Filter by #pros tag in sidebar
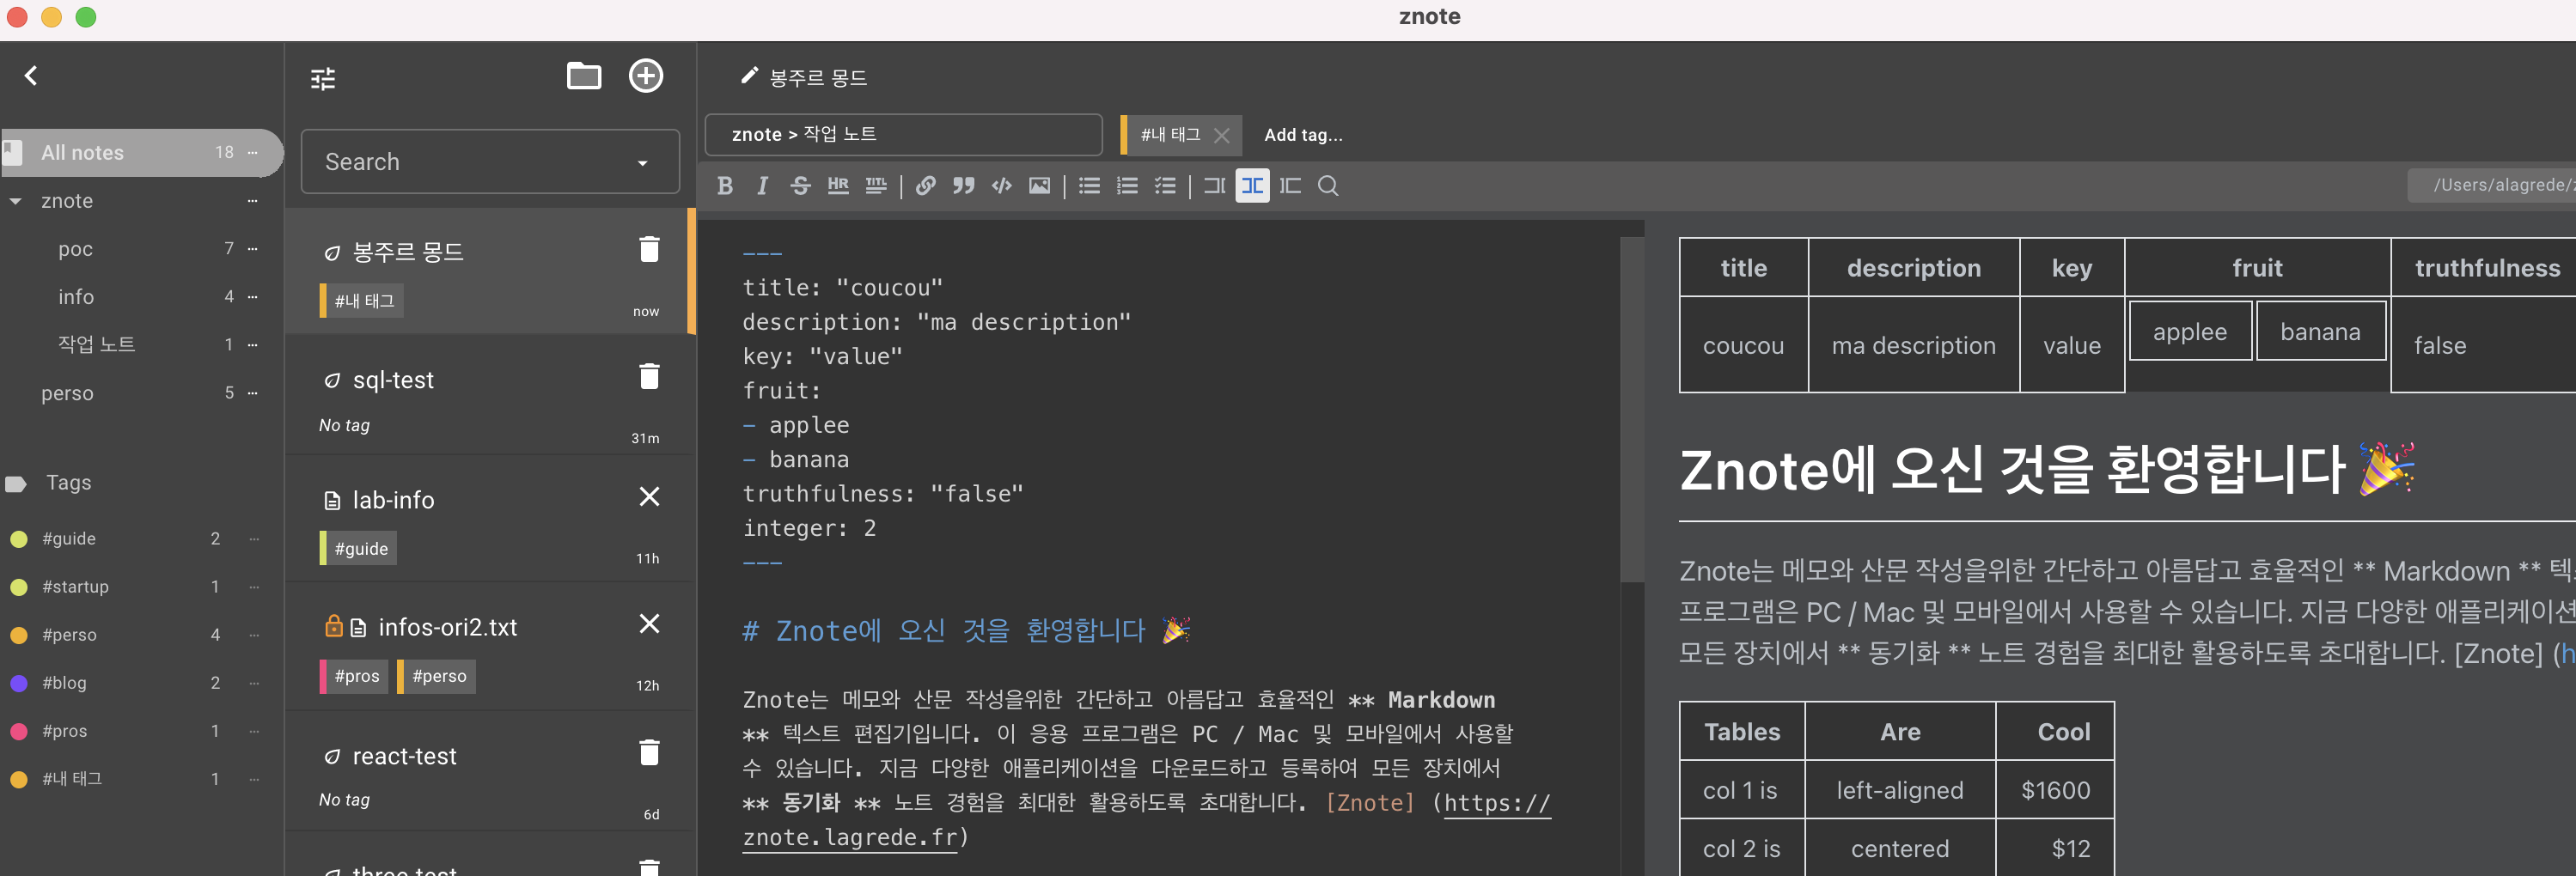This screenshot has width=2576, height=876. point(64,730)
